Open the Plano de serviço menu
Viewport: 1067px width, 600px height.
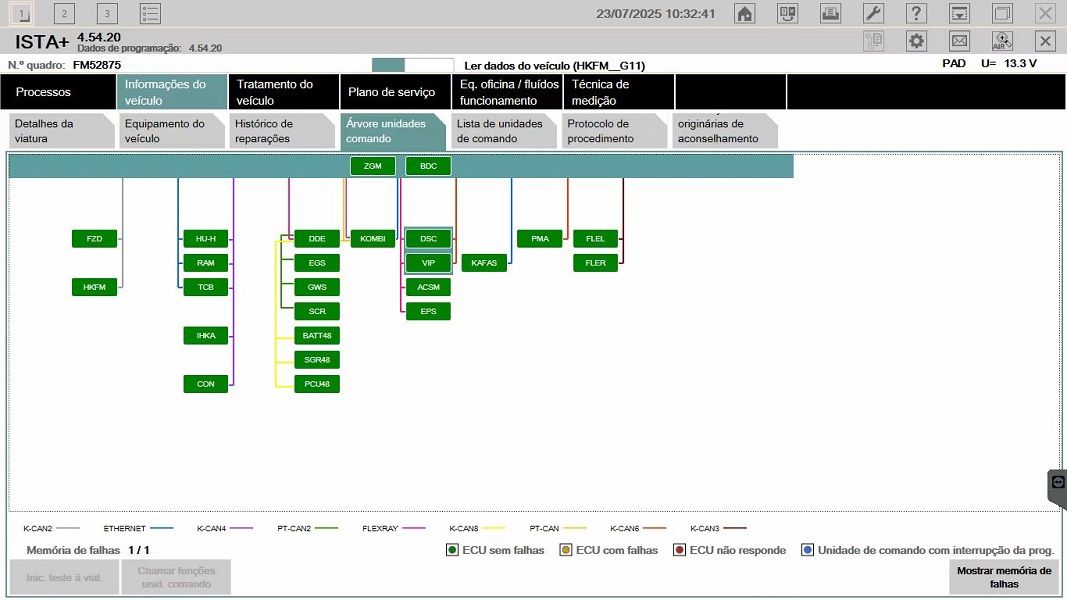click(x=392, y=92)
